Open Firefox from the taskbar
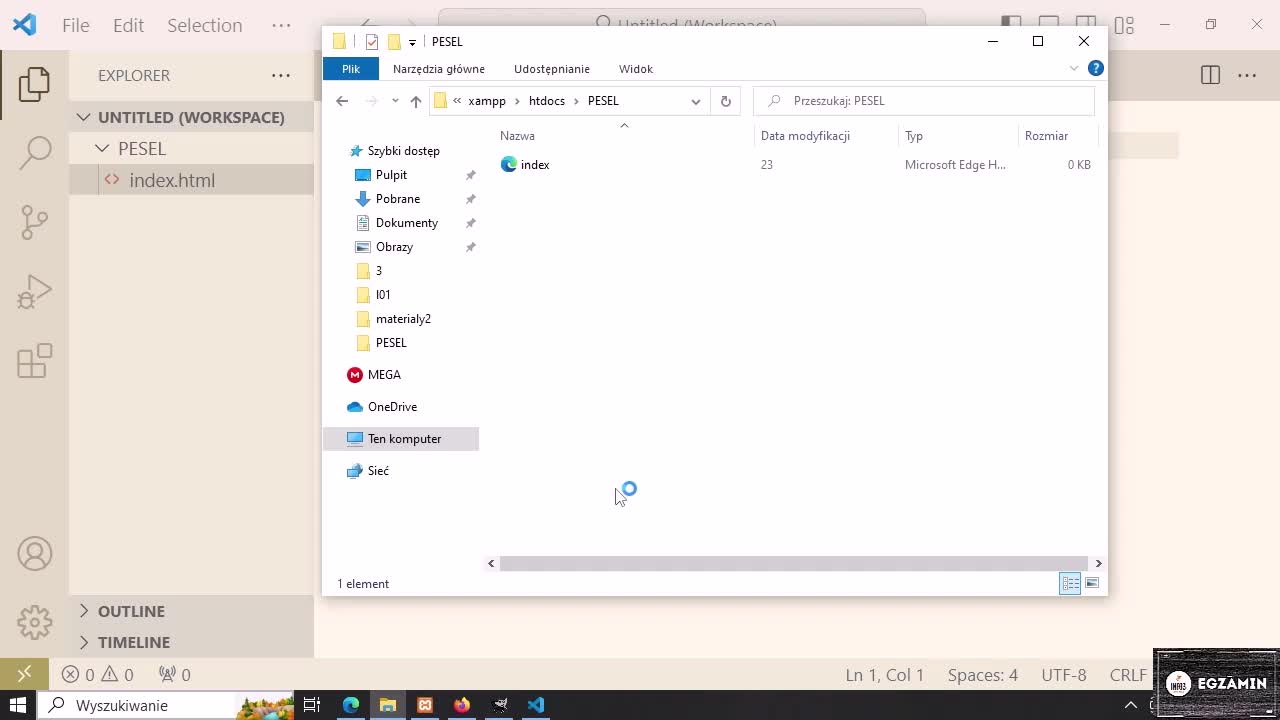 click(461, 705)
